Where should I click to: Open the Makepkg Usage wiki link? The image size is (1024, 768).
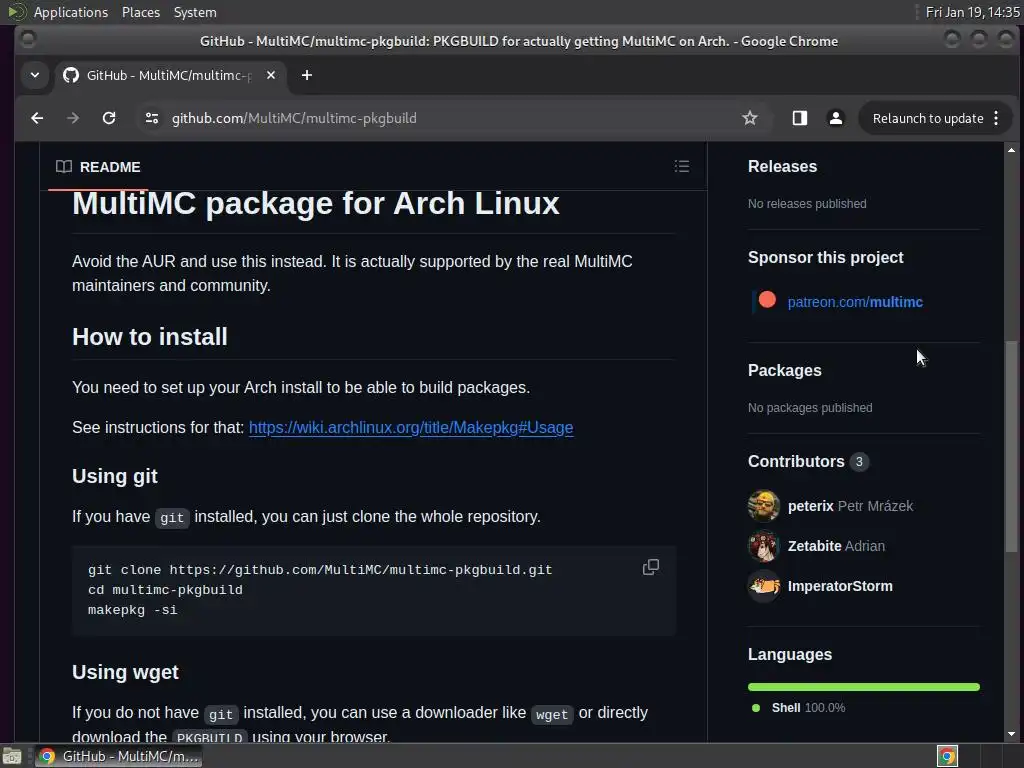[x=411, y=427]
